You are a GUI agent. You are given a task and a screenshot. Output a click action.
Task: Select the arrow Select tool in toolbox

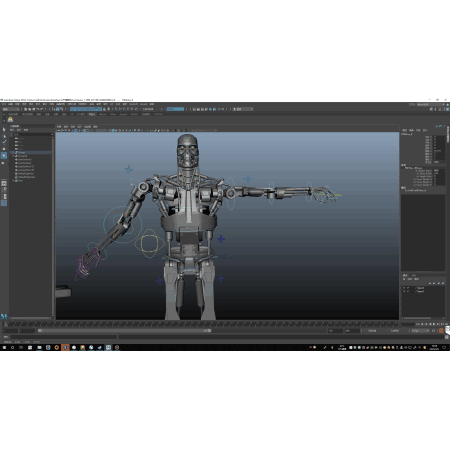click(x=4, y=129)
